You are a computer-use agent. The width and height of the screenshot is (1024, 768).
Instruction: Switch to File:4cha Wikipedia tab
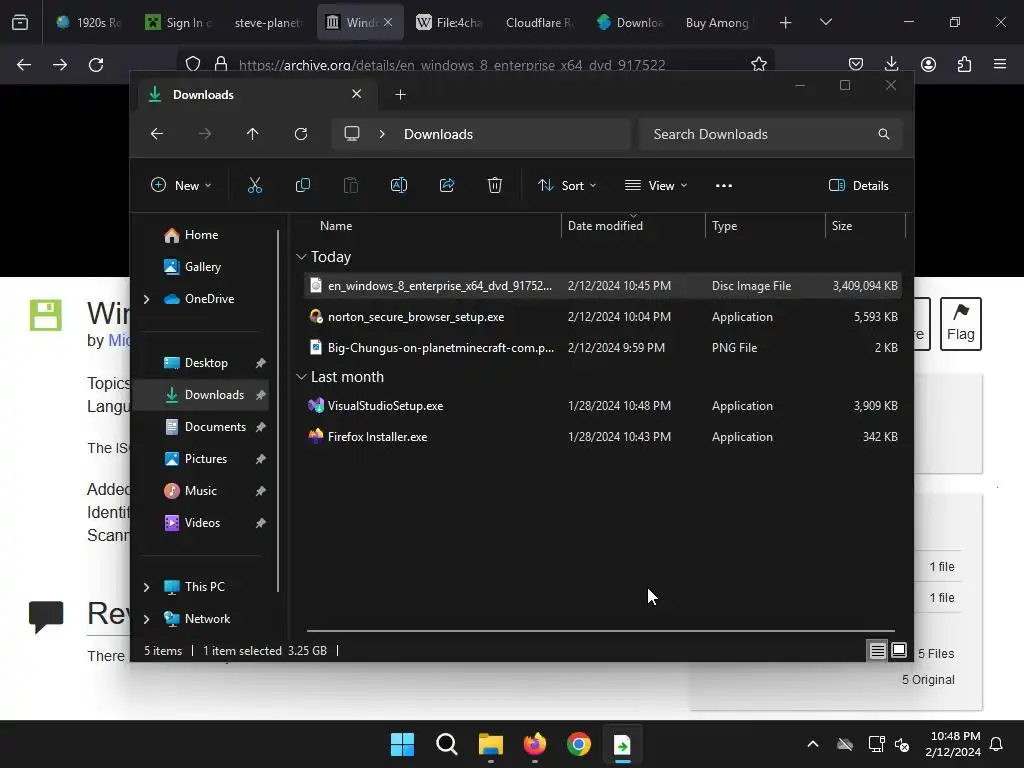click(x=449, y=22)
